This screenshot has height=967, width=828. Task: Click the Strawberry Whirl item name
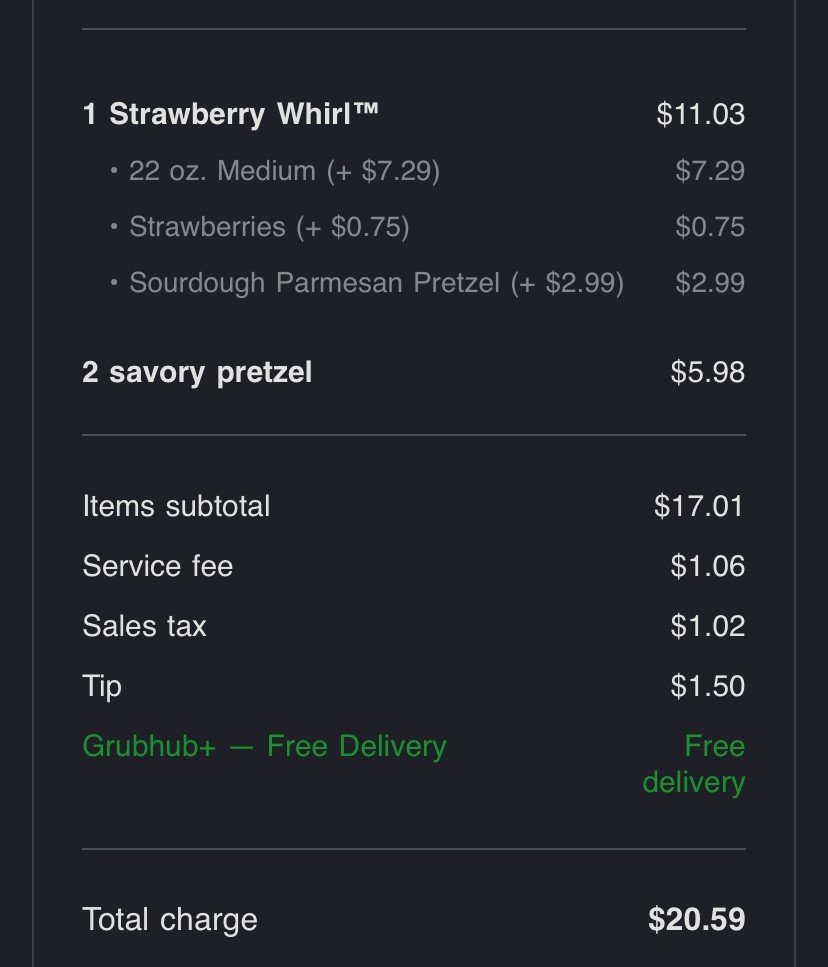pos(231,114)
